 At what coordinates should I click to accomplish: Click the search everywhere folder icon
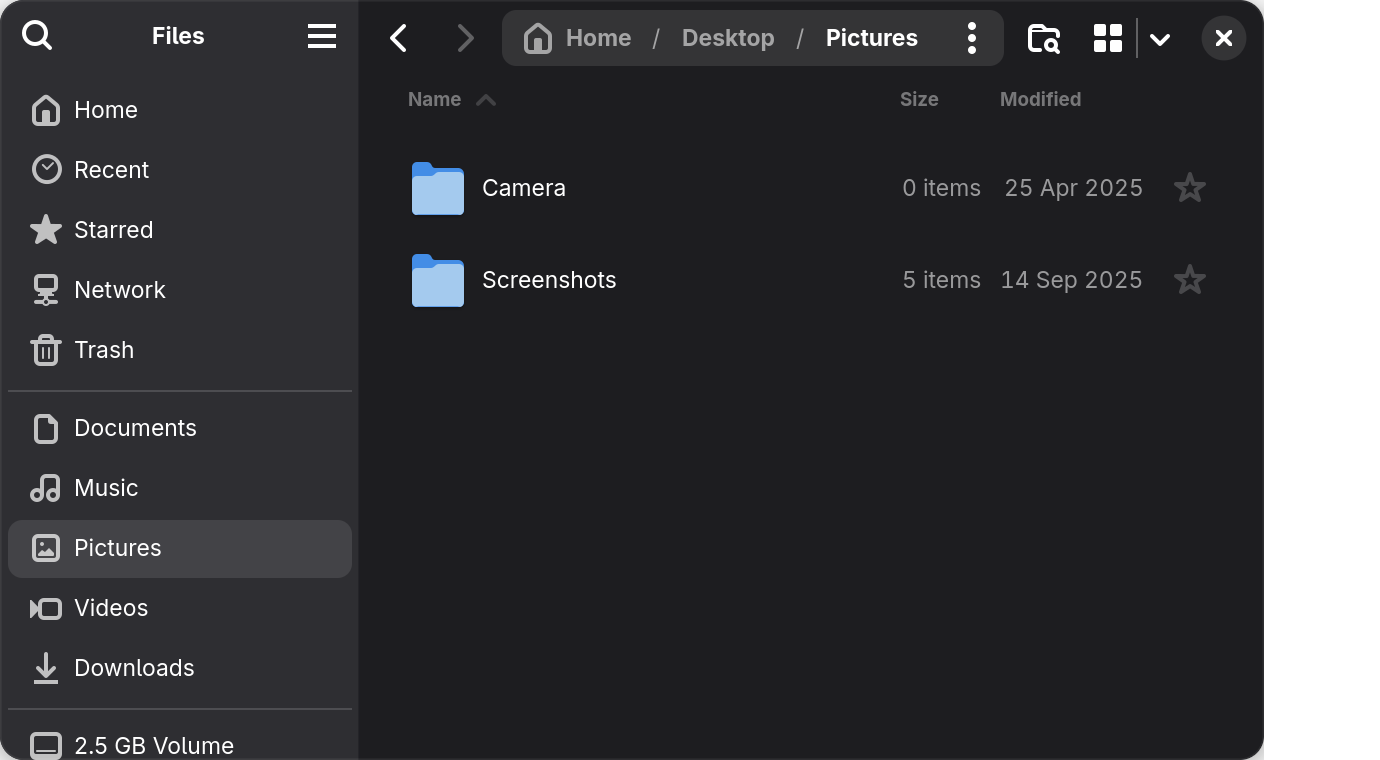point(1043,39)
